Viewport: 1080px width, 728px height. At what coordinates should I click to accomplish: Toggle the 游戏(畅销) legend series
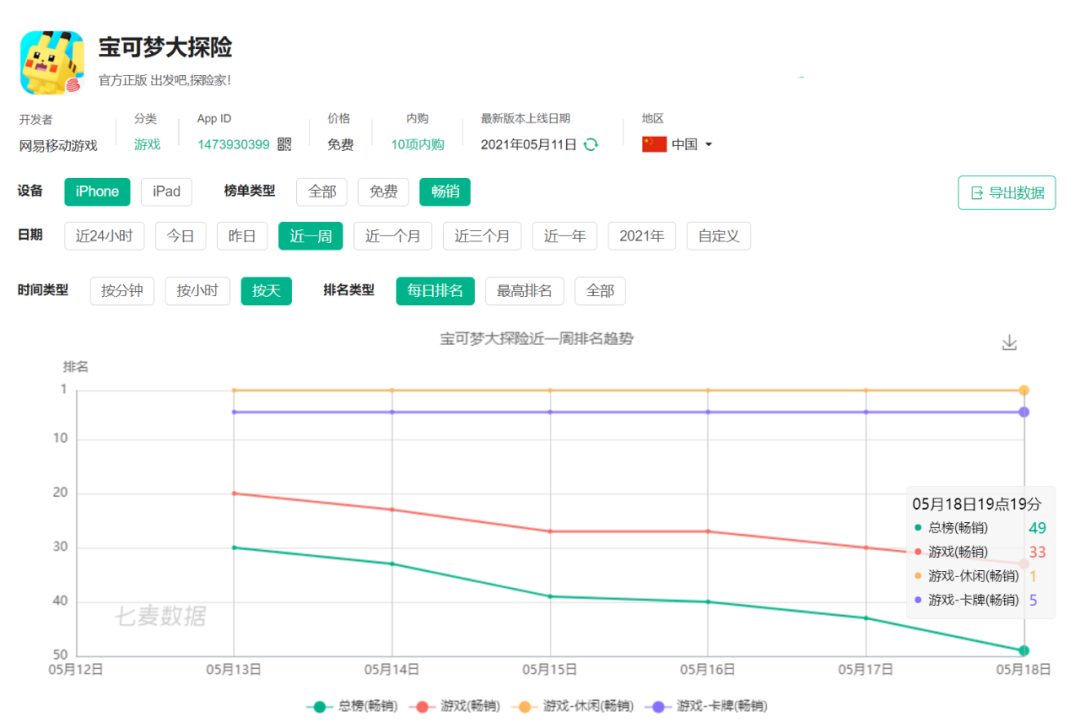click(455, 706)
